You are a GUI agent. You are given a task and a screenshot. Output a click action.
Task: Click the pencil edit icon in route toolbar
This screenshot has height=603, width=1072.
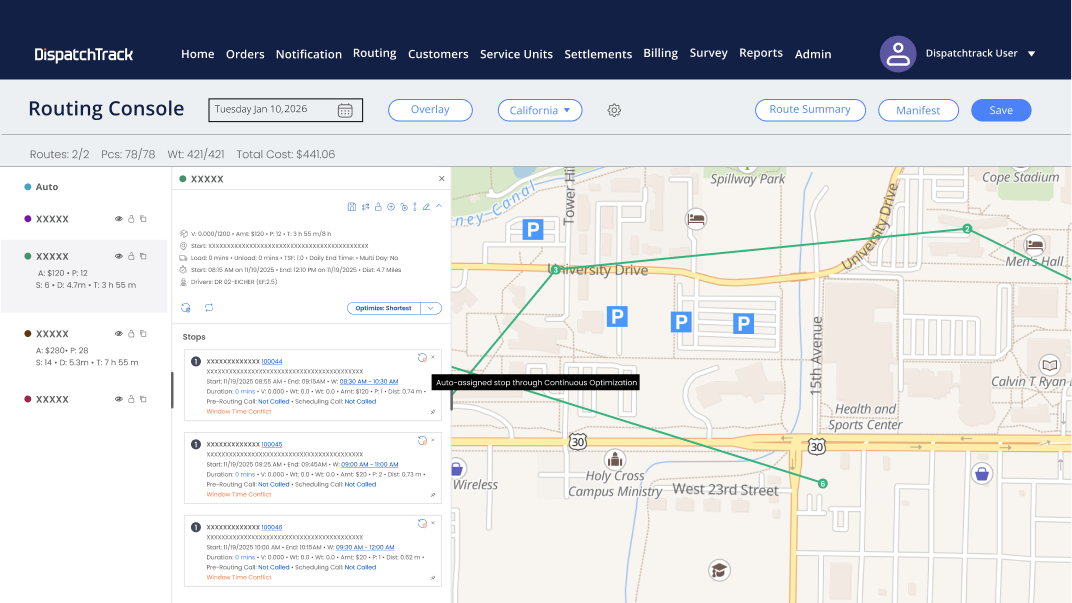(426, 206)
